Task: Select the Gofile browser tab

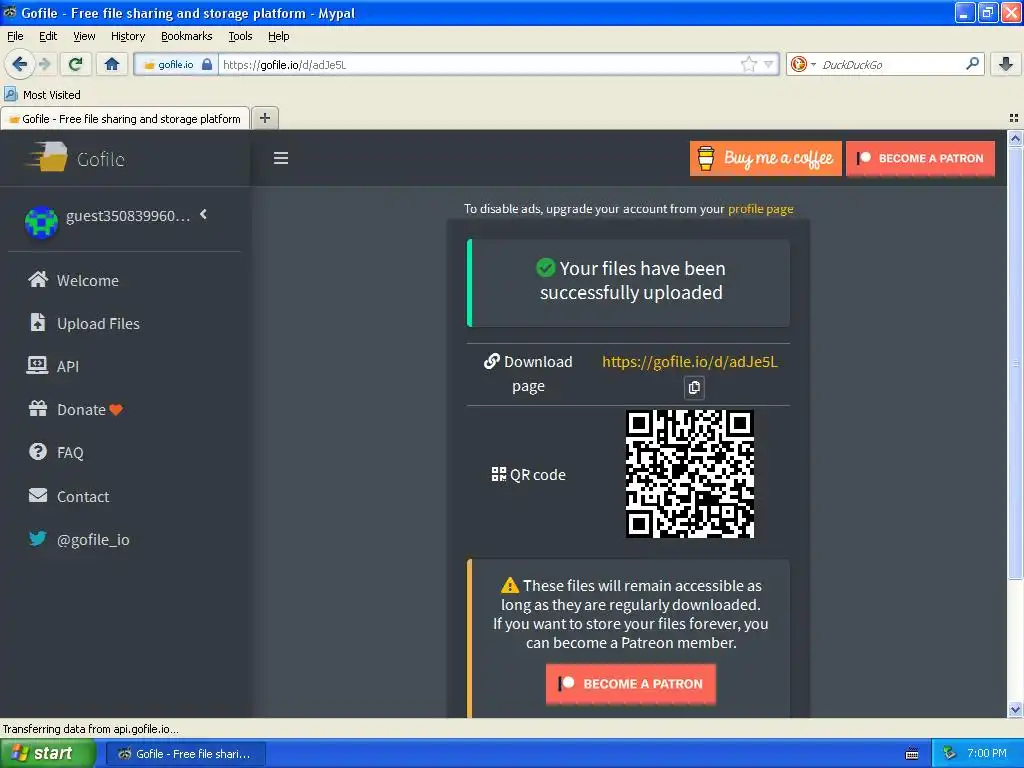Action: tap(125, 118)
